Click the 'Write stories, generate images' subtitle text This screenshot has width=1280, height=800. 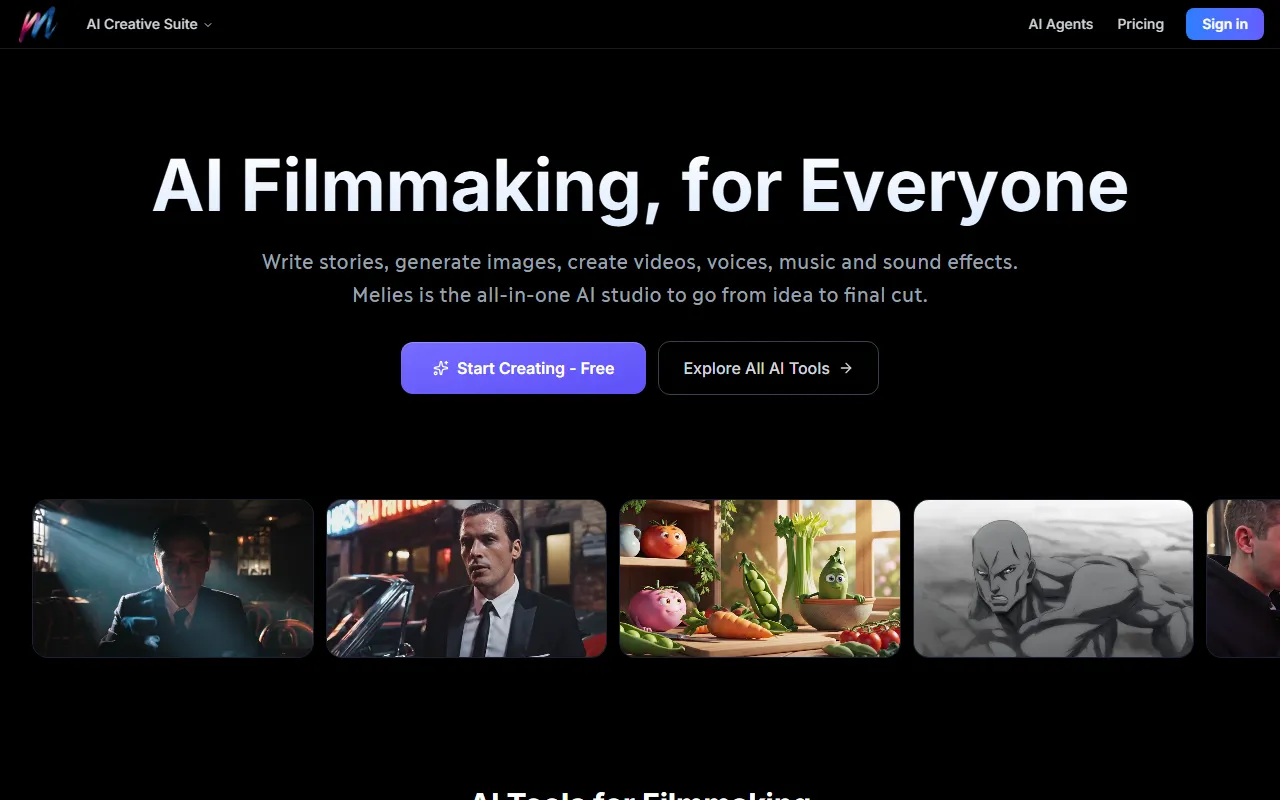point(640,262)
